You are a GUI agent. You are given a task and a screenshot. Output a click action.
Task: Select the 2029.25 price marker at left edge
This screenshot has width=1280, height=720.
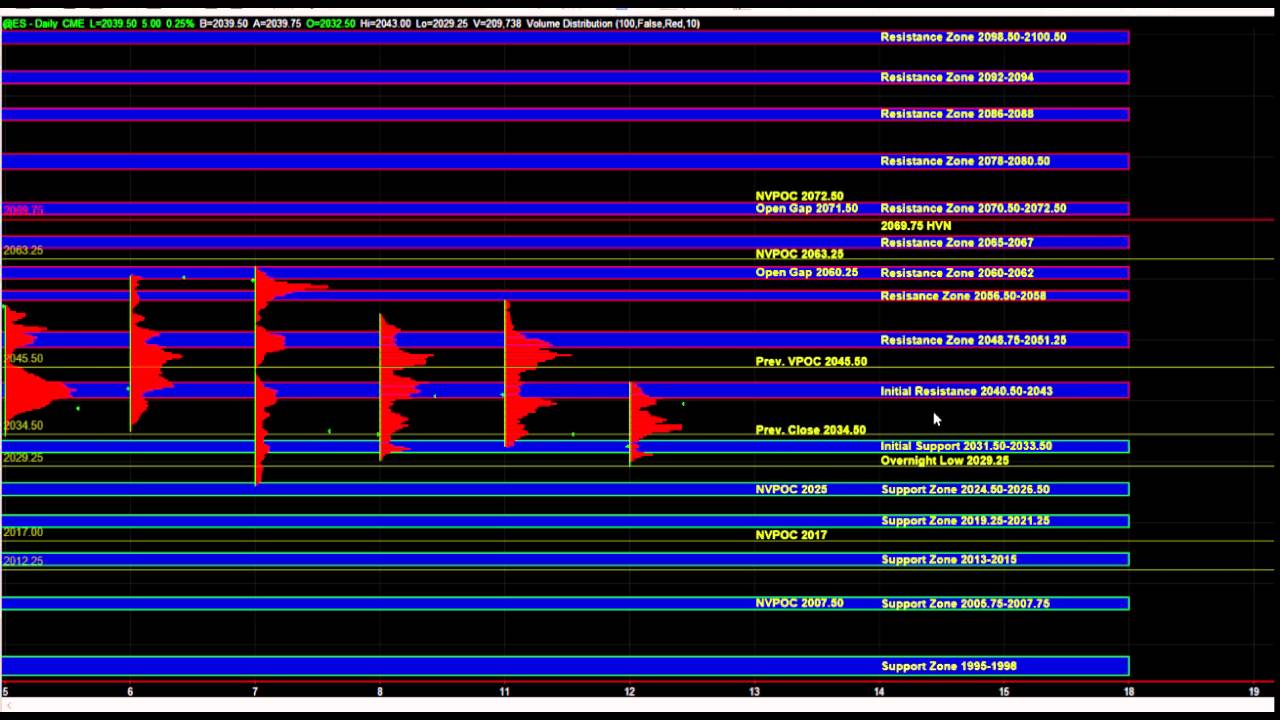click(23, 458)
